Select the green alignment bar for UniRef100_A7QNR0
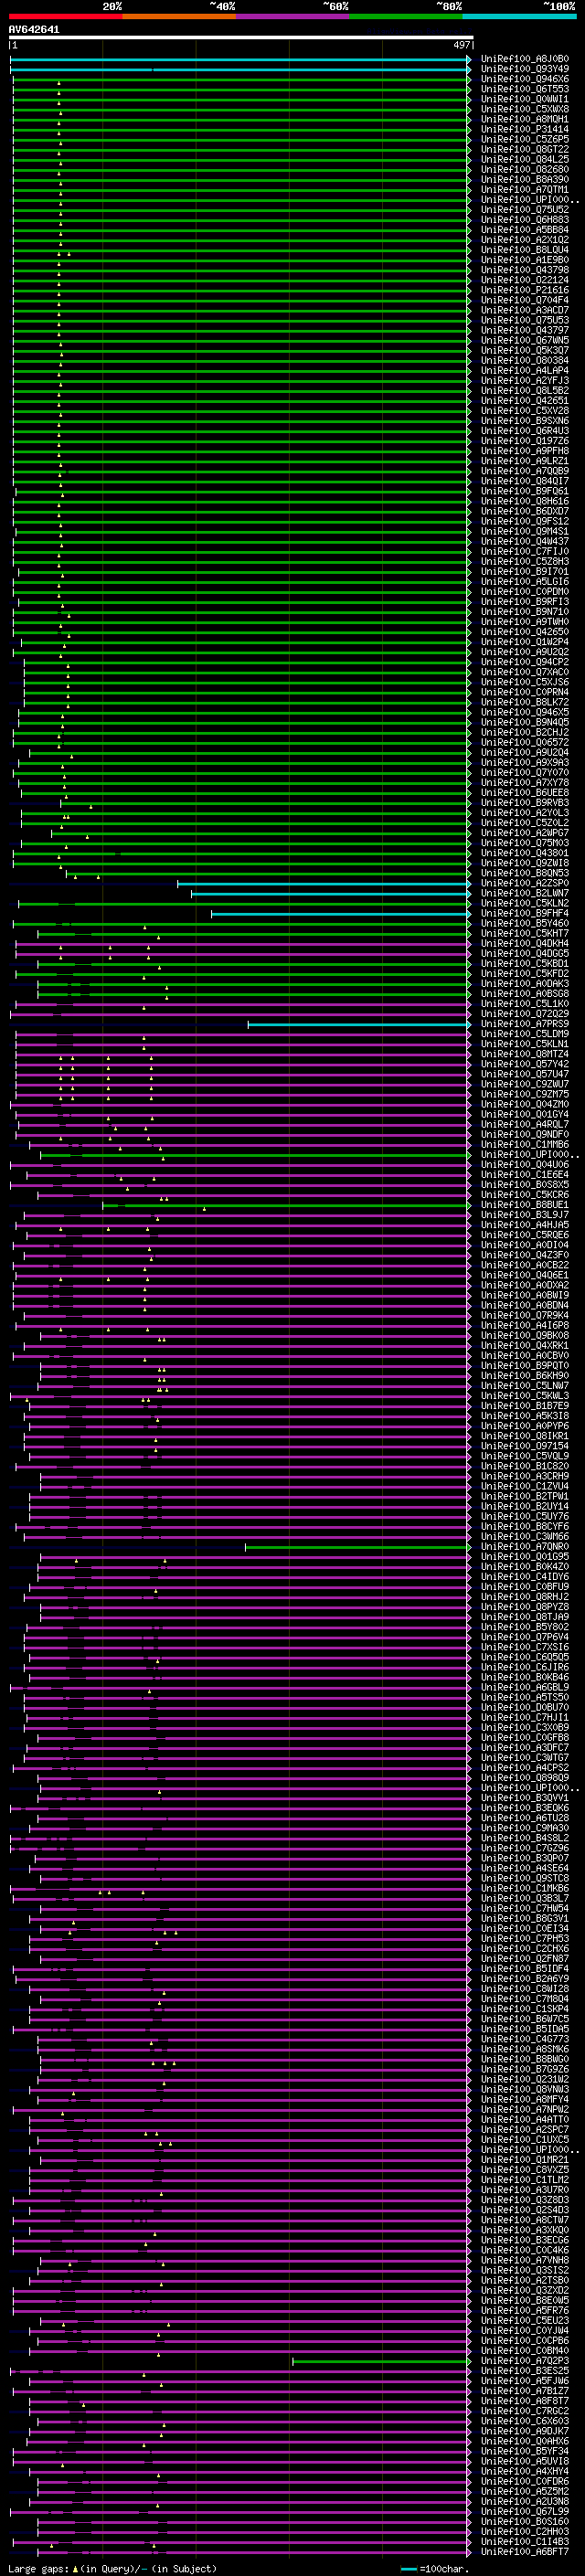This screenshot has width=585, height=2576. (358, 1547)
